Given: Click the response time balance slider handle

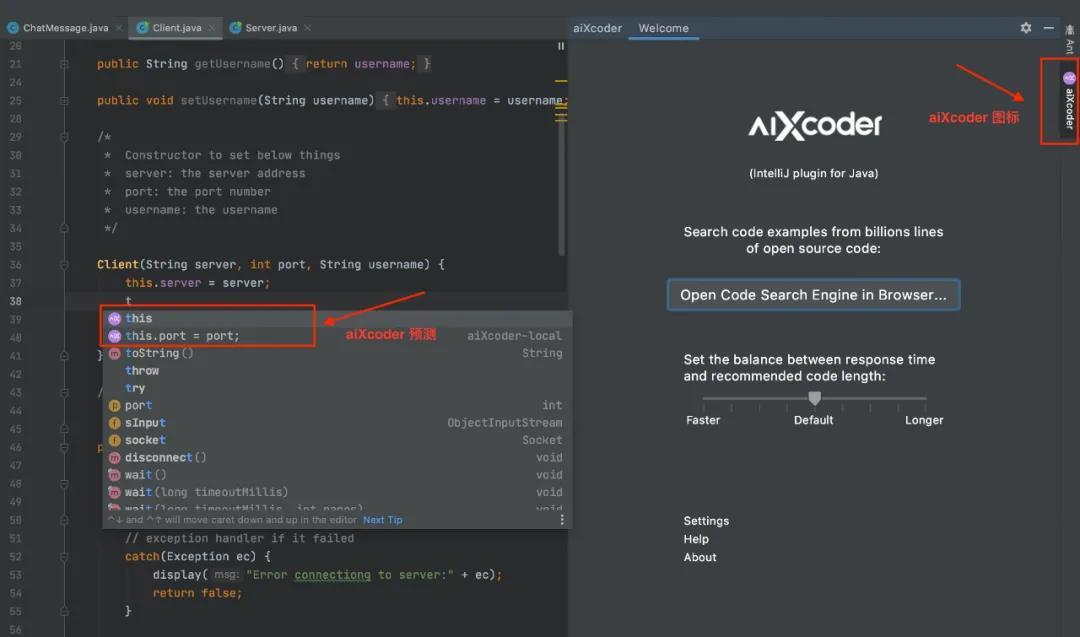Looking at the screenshot, I should [814, 398].
